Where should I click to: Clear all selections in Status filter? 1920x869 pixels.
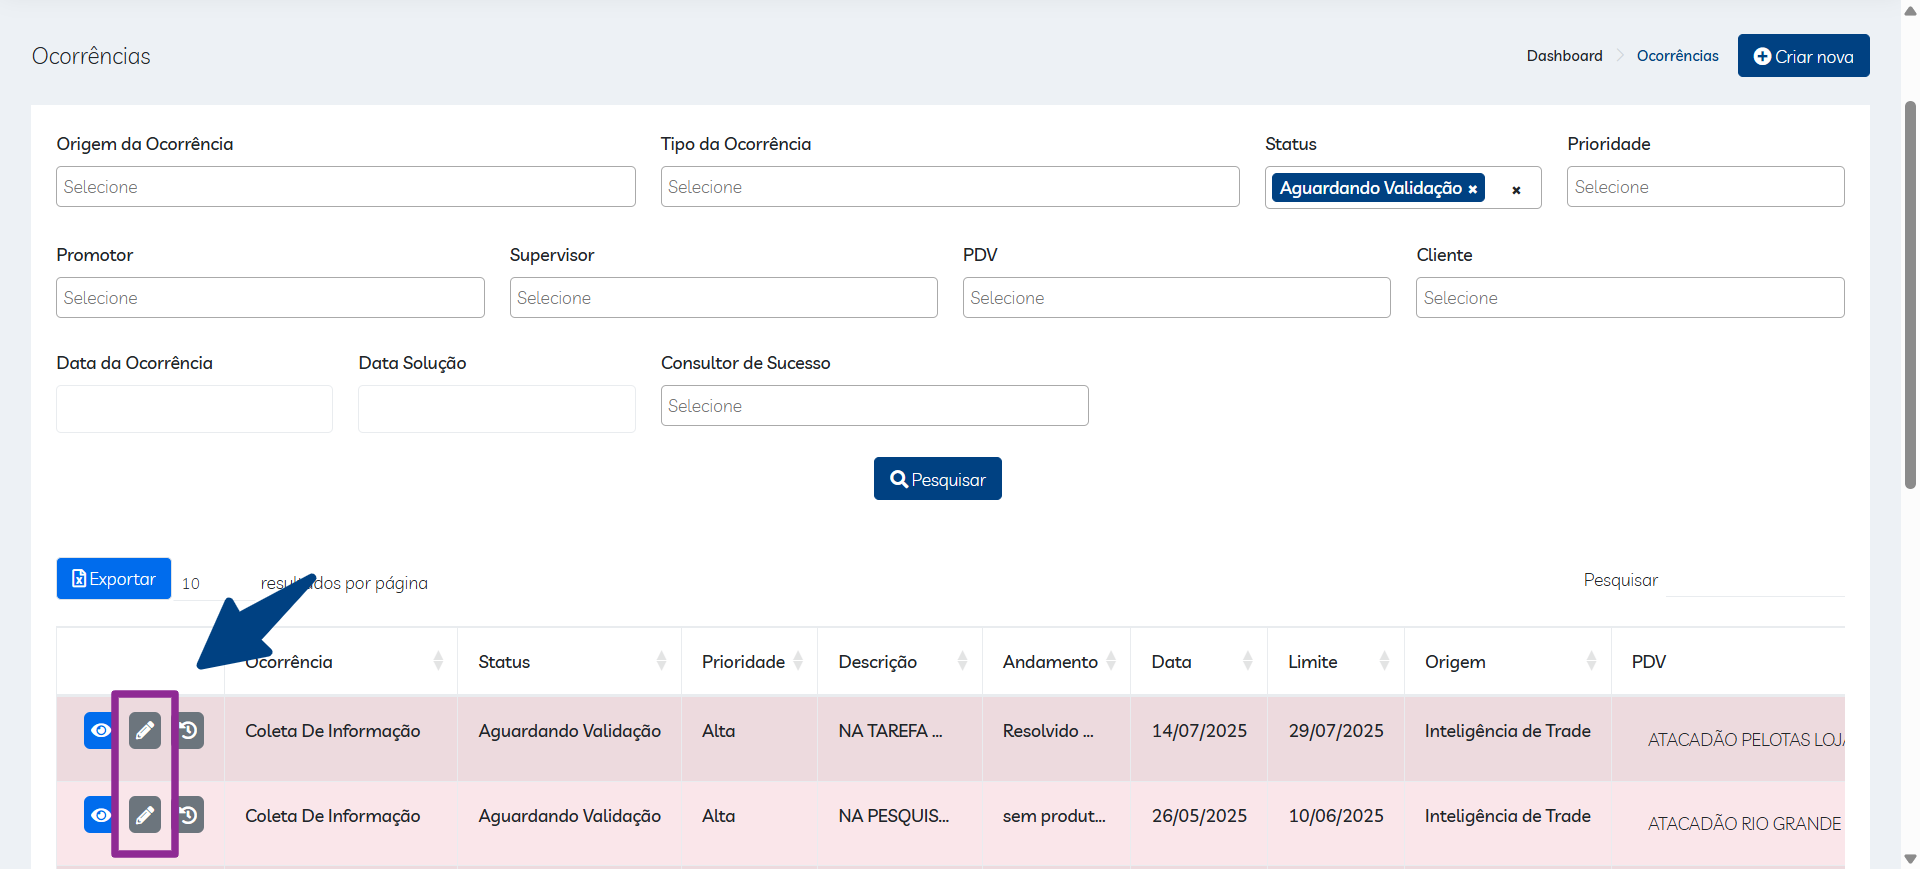[x=1516, y=190]
